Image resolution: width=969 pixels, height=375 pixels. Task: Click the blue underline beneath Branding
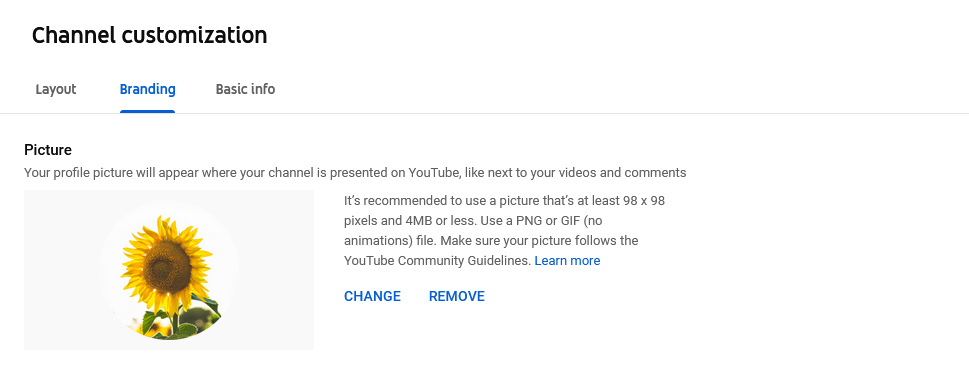[147, 112]
